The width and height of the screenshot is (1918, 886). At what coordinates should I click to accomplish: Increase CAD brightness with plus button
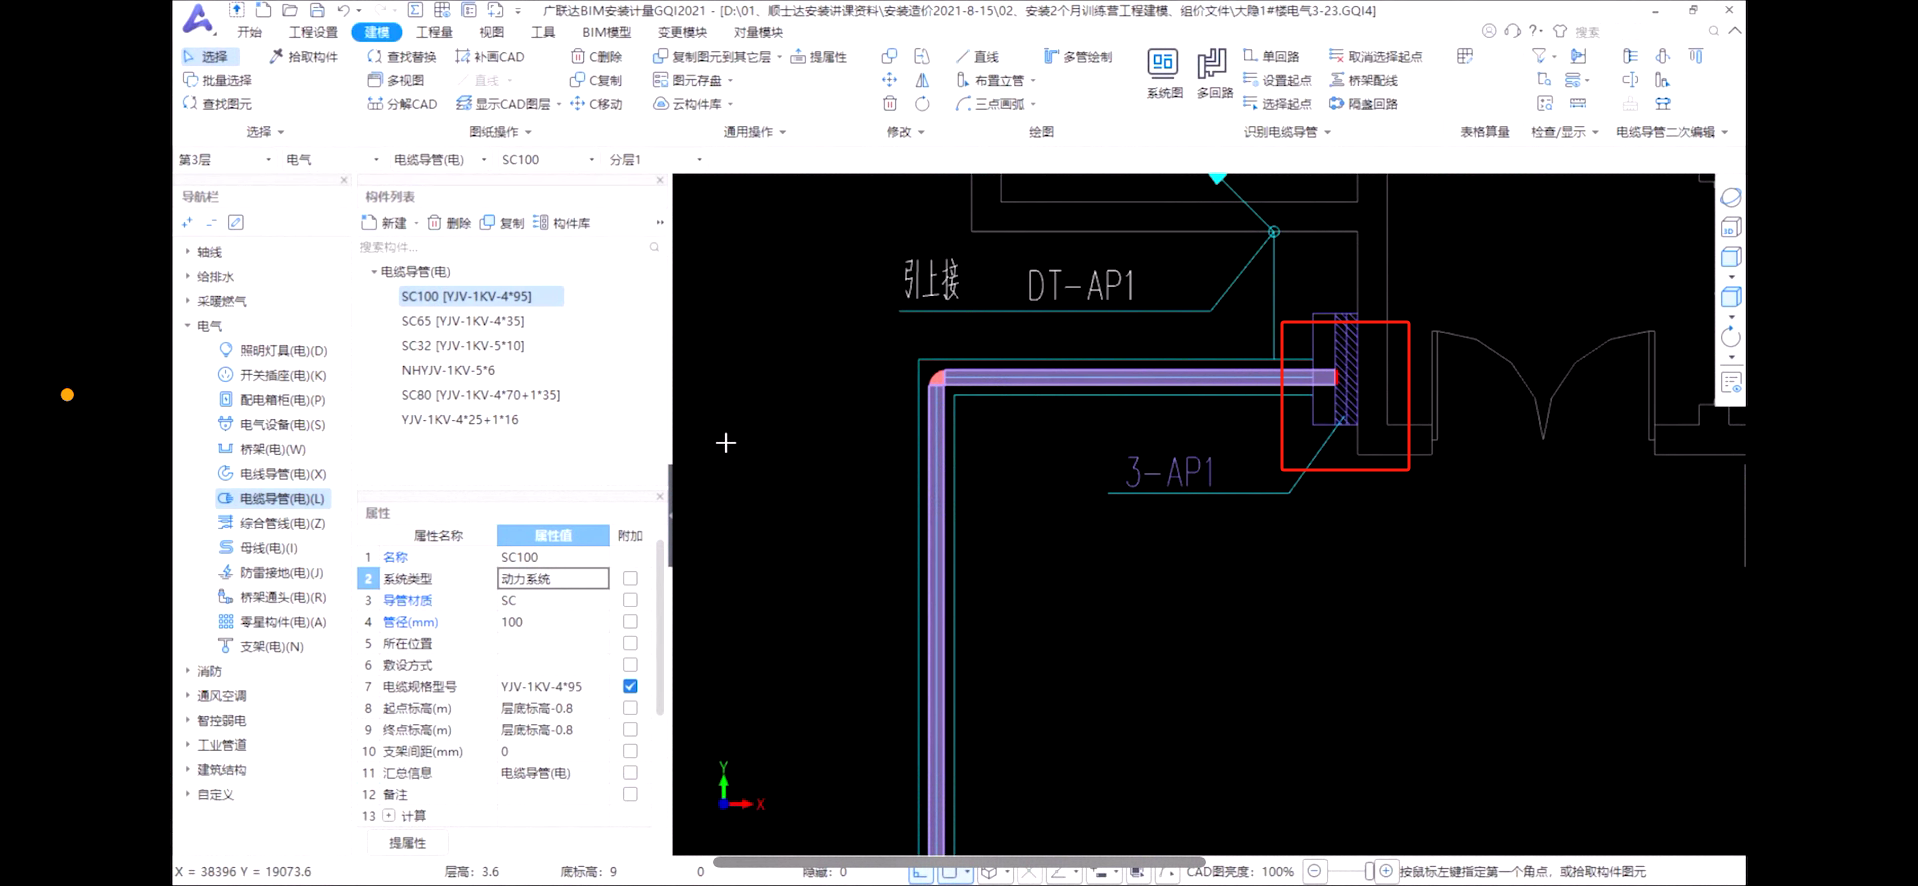coord(1386,872)
